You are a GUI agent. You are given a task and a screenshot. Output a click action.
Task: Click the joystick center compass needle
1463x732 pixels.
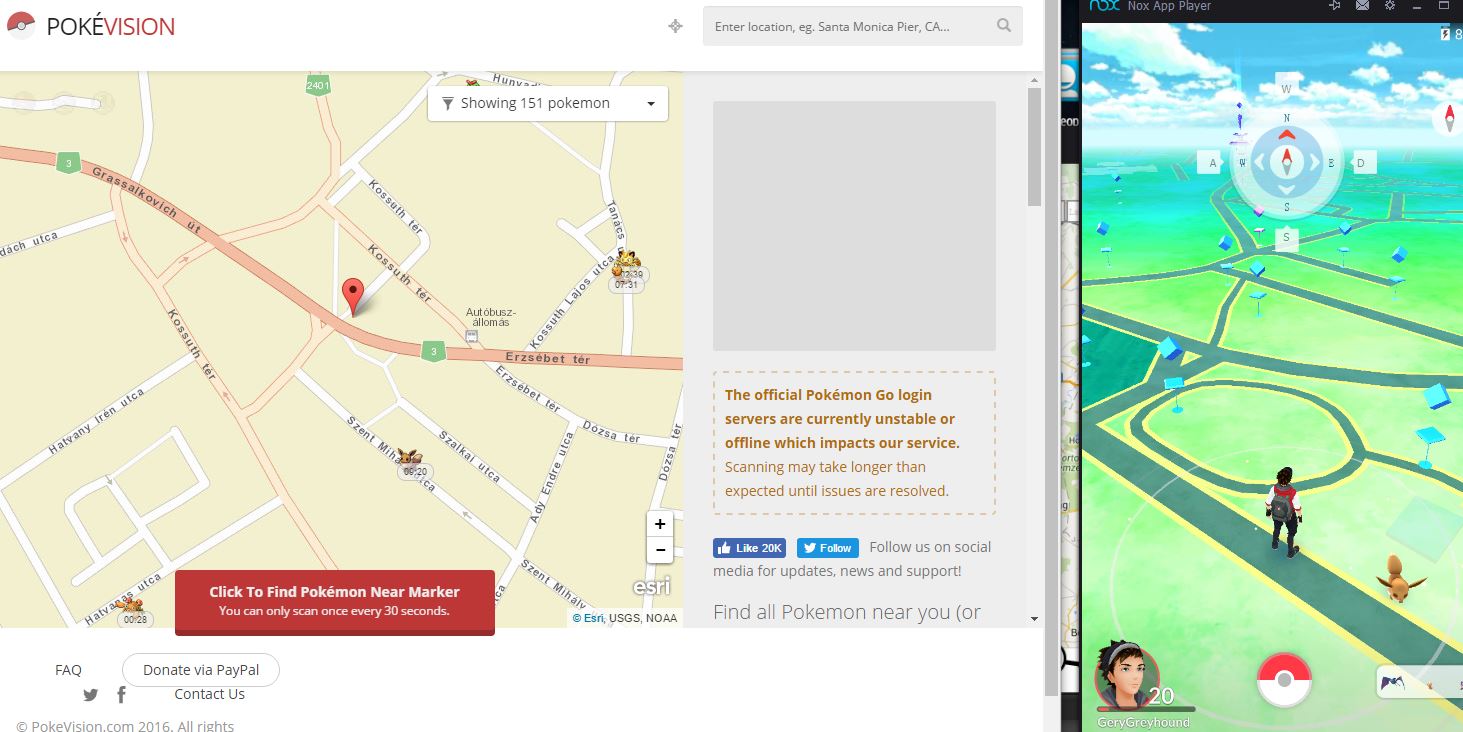[x=1287, y=162]
